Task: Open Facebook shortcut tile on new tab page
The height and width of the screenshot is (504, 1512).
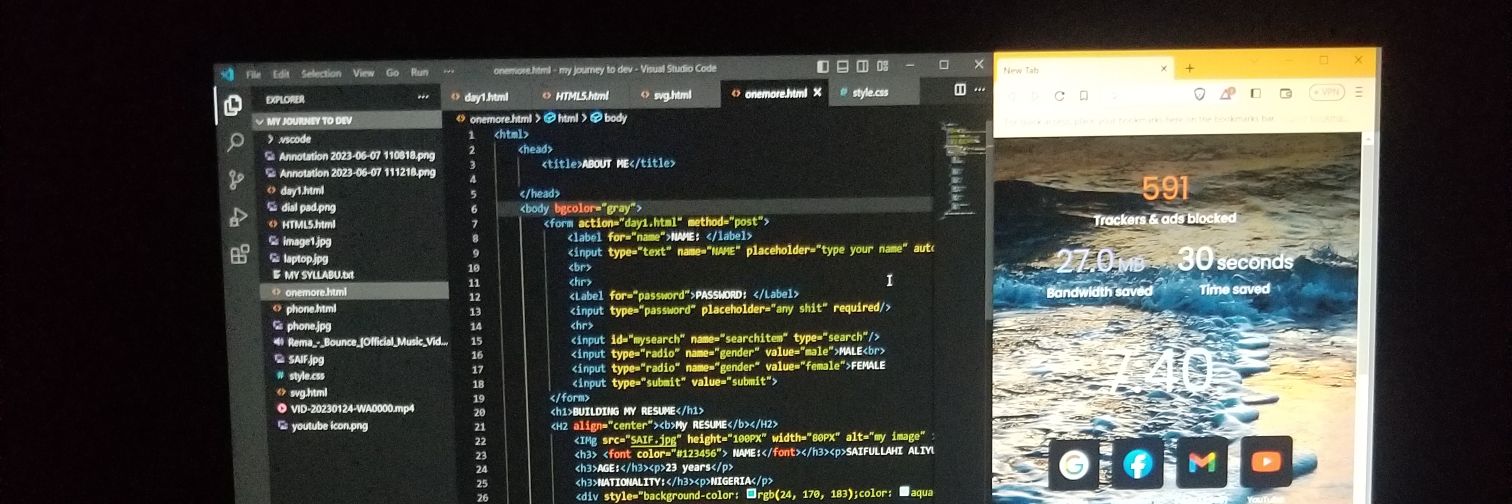Action: [1138, 463]
